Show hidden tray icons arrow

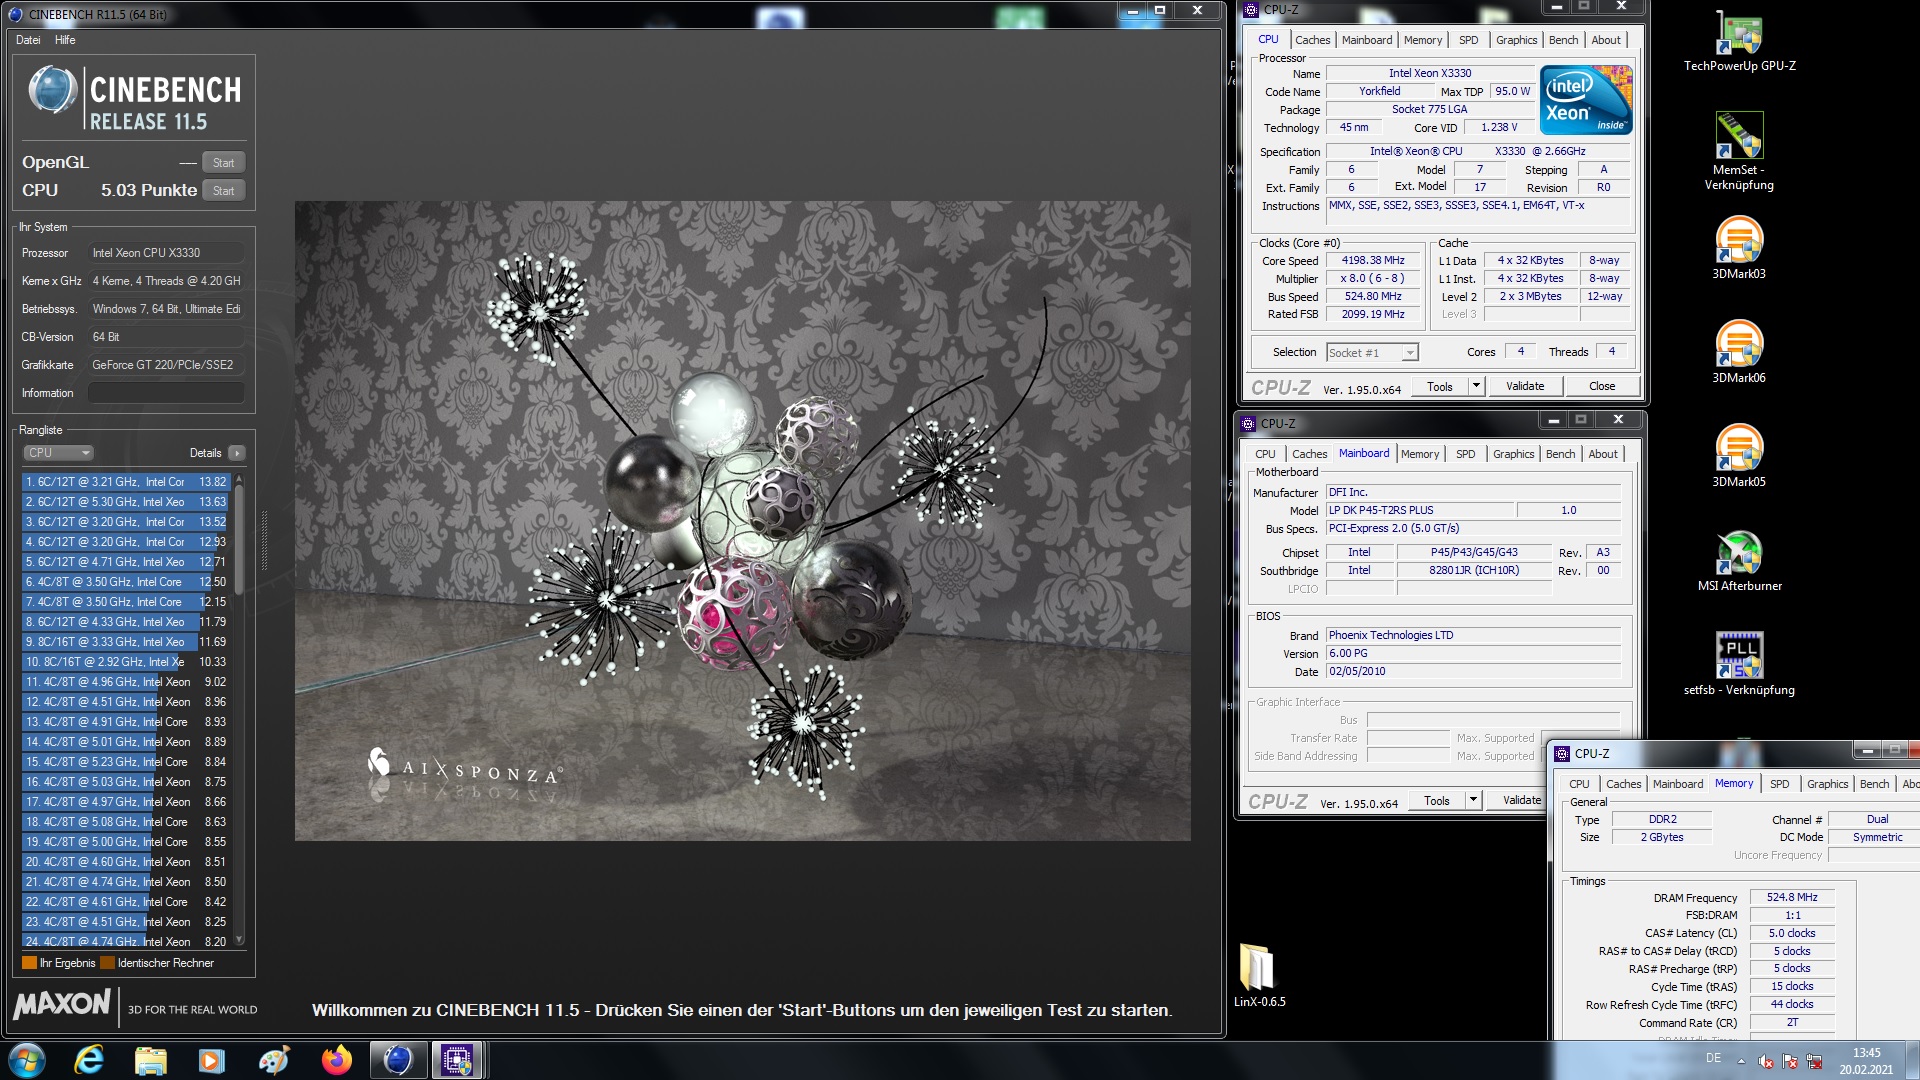[x=1741, y=1061]
